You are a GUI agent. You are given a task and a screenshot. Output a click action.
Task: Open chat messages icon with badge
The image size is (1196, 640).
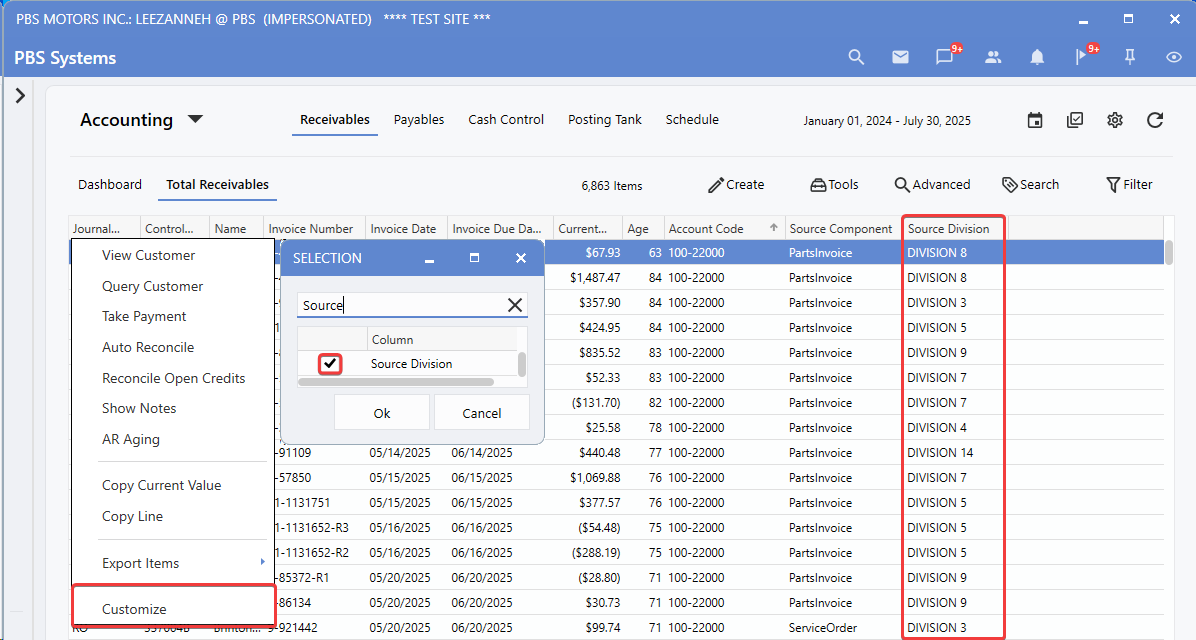point(945,58)
